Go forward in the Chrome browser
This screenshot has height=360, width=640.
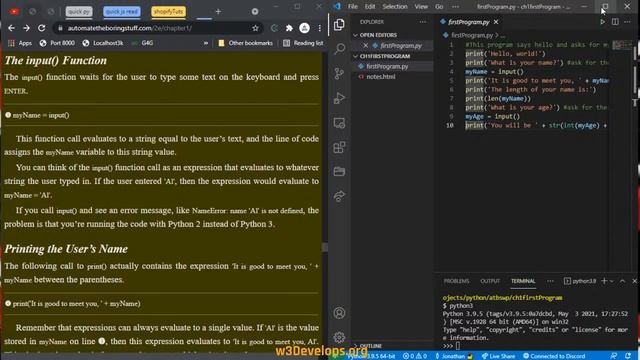tap(26, 28)
